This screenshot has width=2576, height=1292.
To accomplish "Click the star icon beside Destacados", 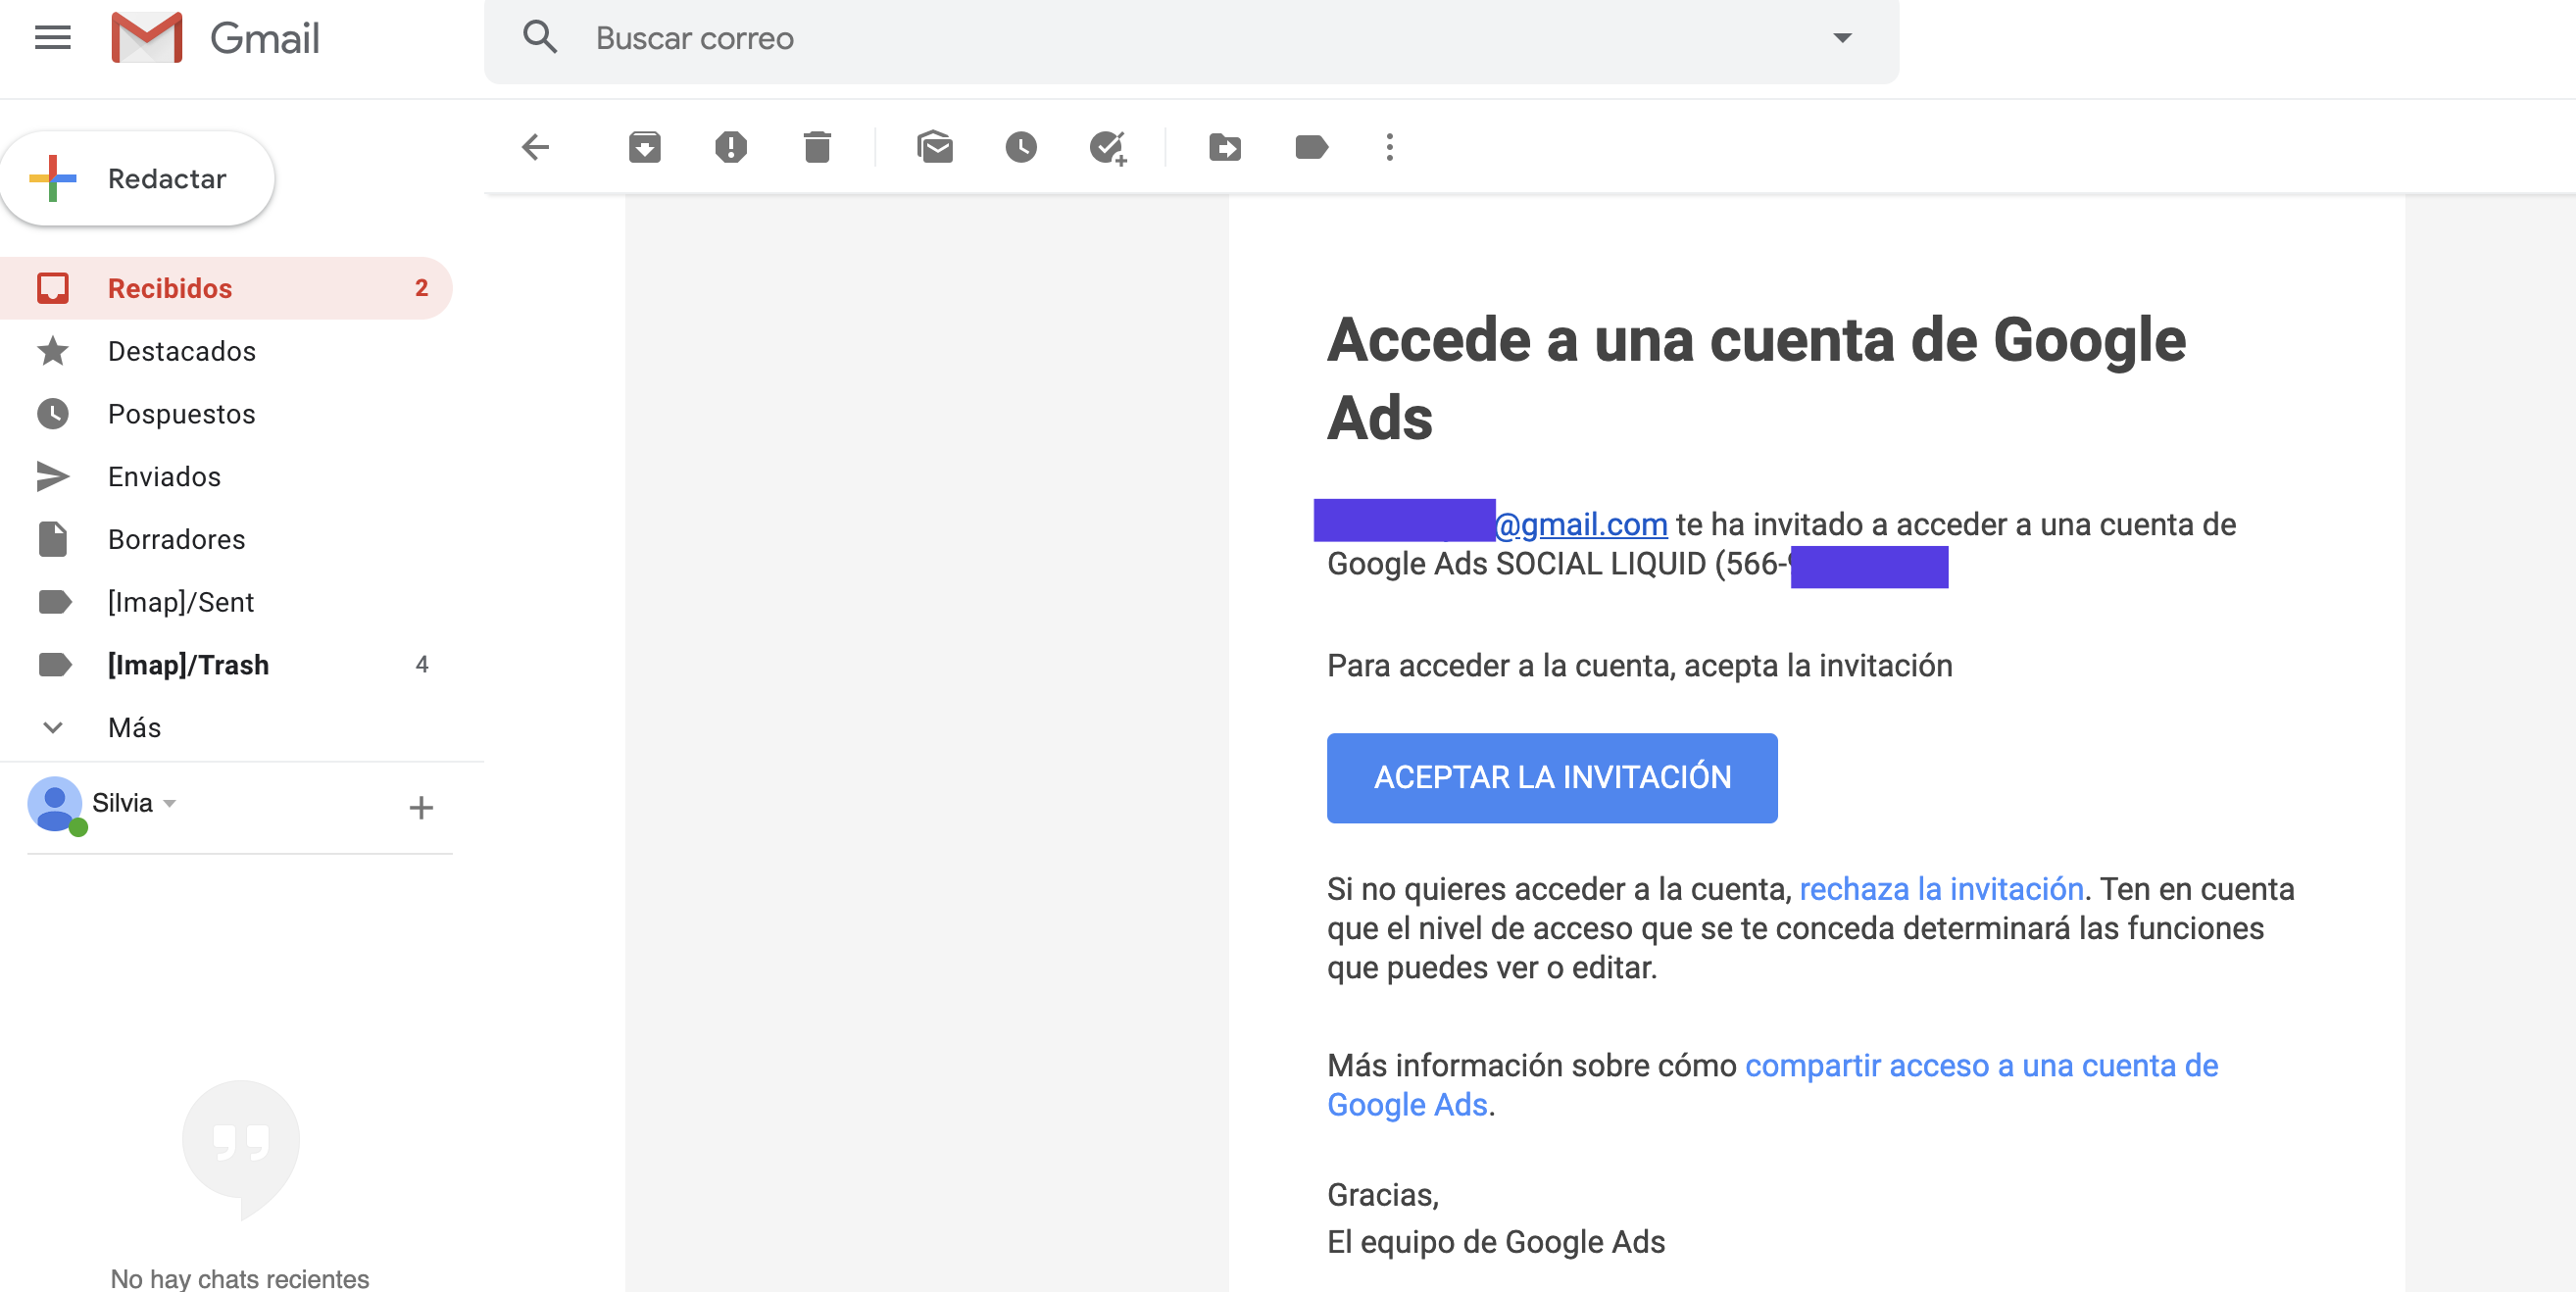I will tap(53, 351).
